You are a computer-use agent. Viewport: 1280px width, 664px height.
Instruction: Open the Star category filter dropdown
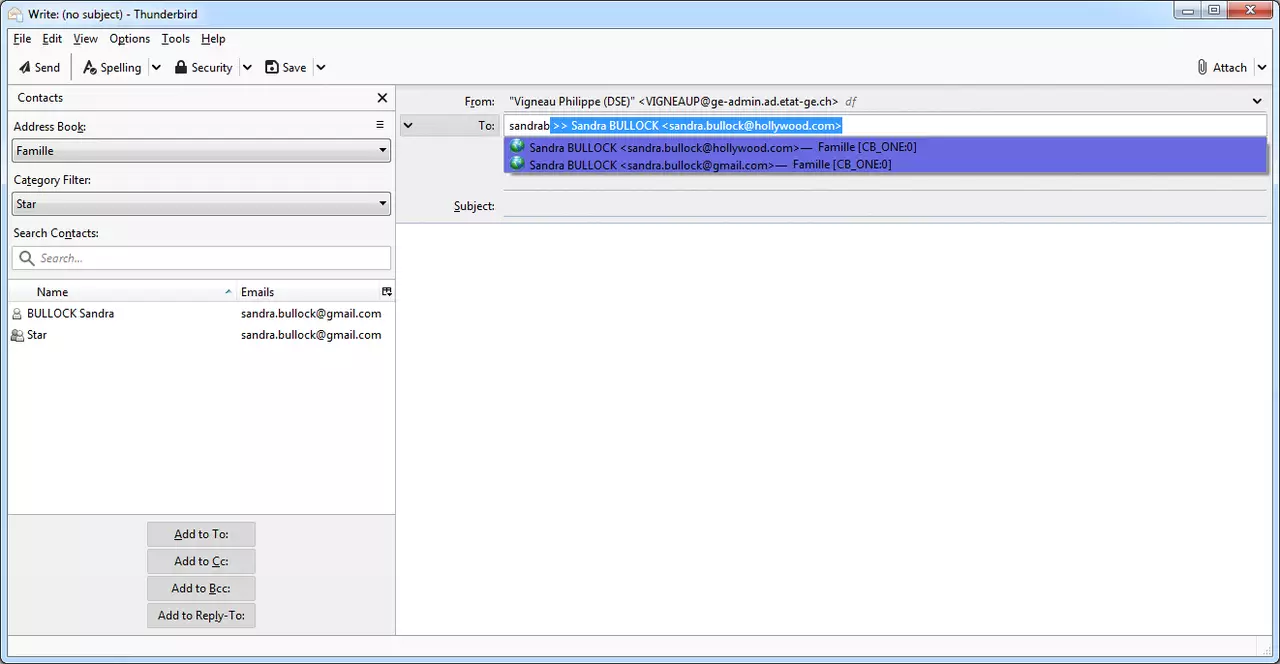point(201,204)
